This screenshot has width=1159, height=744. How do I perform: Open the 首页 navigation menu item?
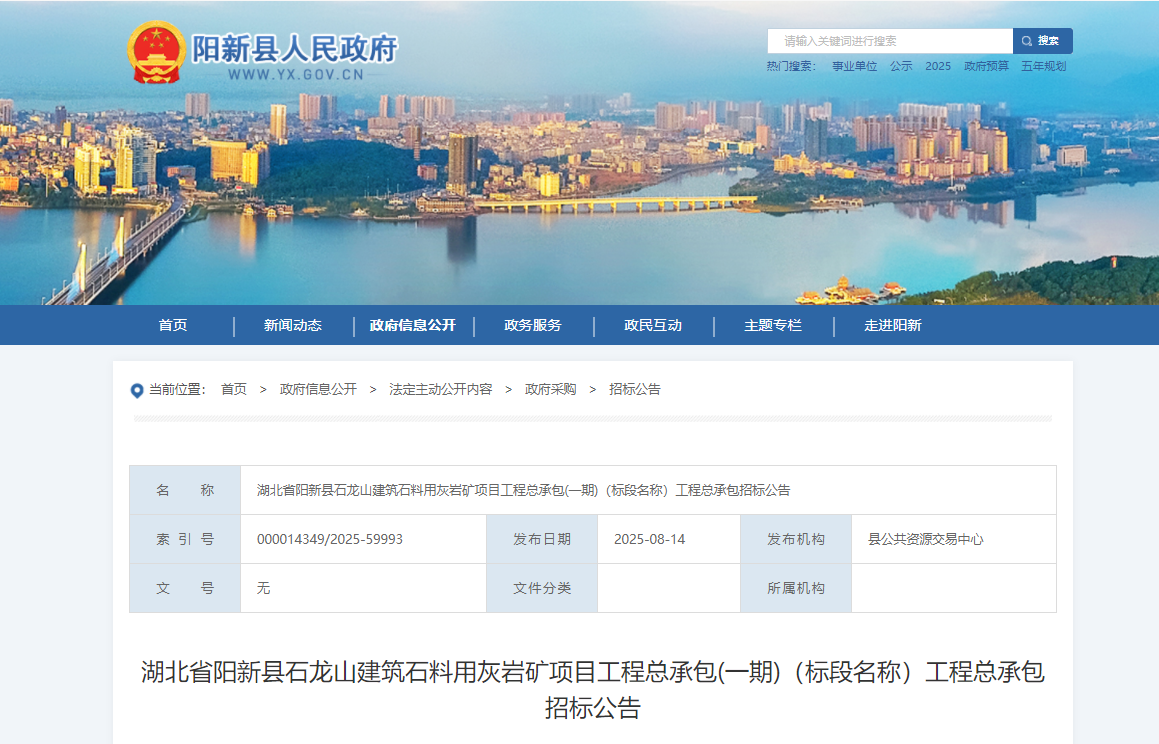click(x=172, y=325)
